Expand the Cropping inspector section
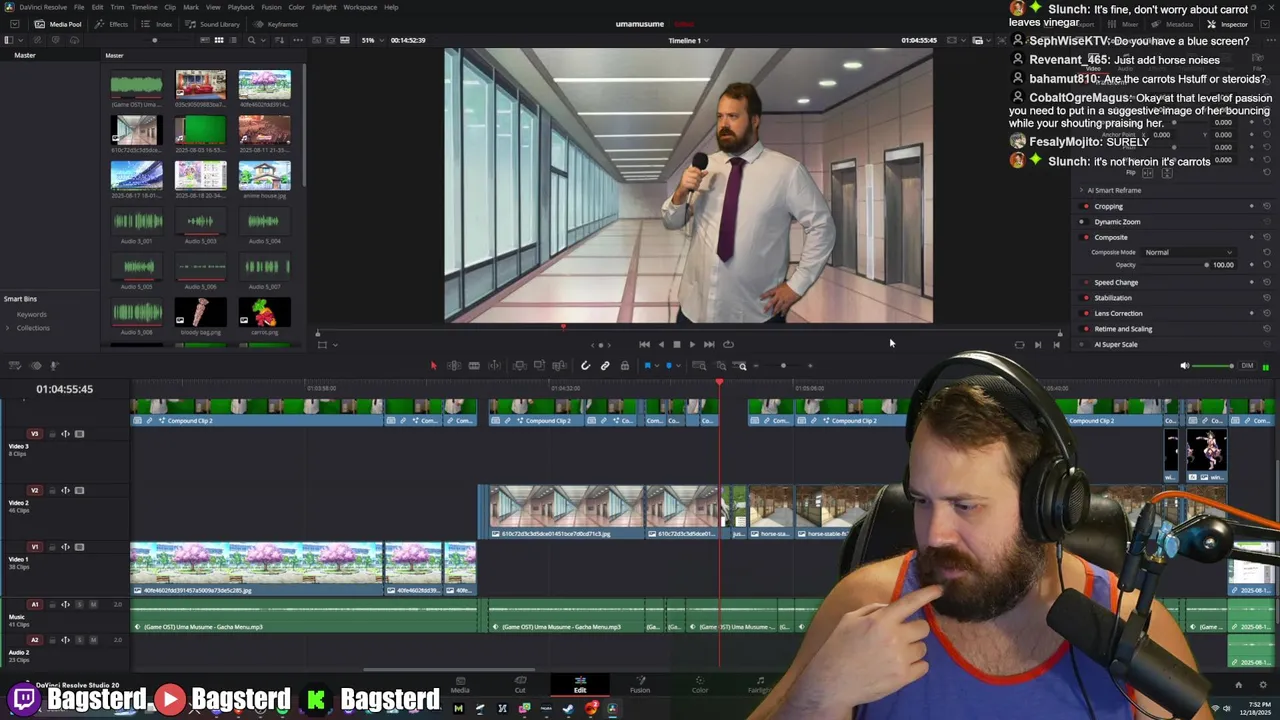The image size is (1280, 720). 1108,206
